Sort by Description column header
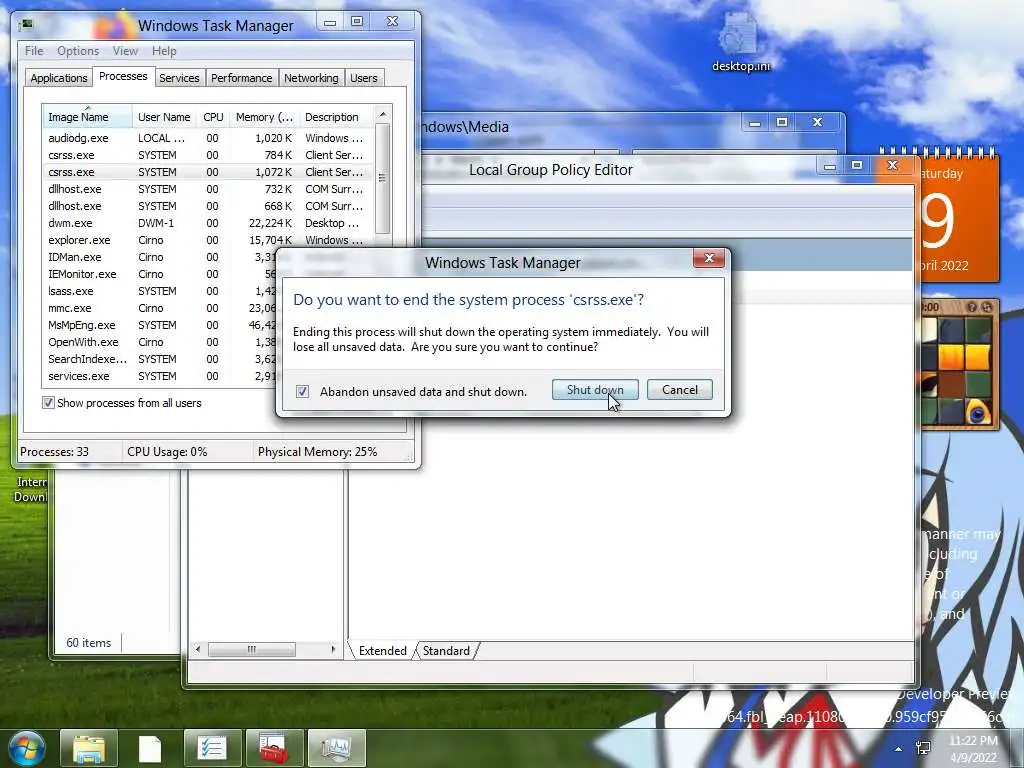Screen dimensions: 1024x768 click(x=336, y=117)
